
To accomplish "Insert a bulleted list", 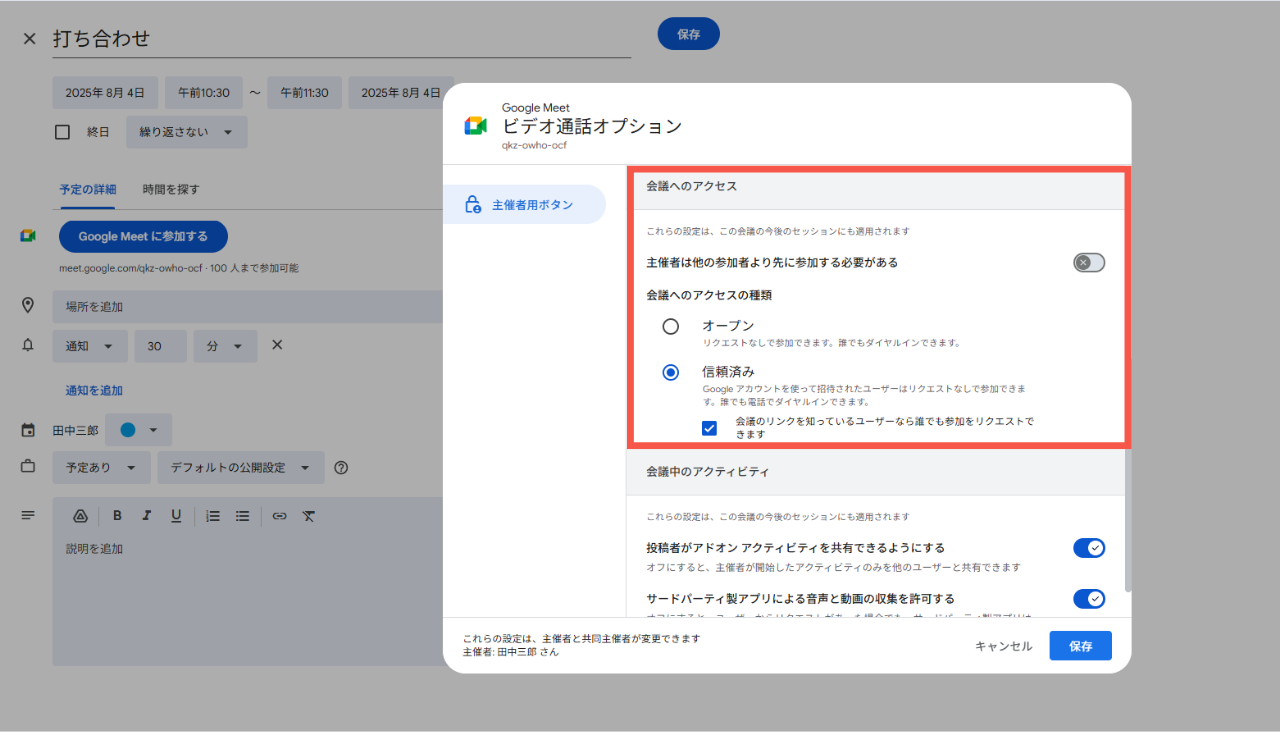I will click(242, 516).
